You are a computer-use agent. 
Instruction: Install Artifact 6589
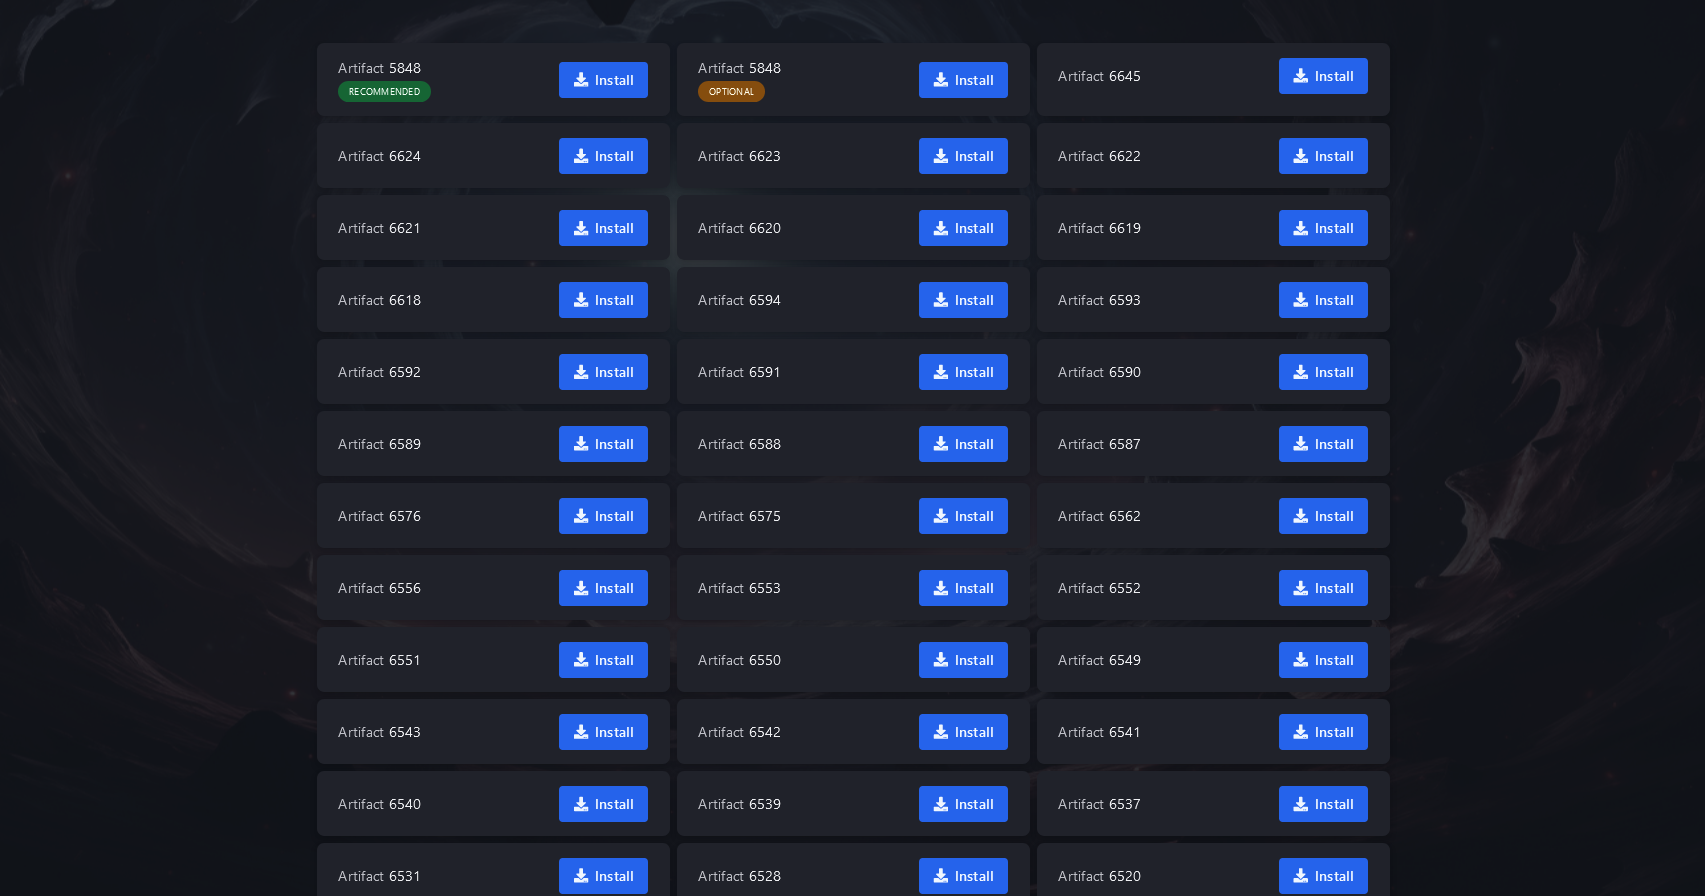(603, 444)
